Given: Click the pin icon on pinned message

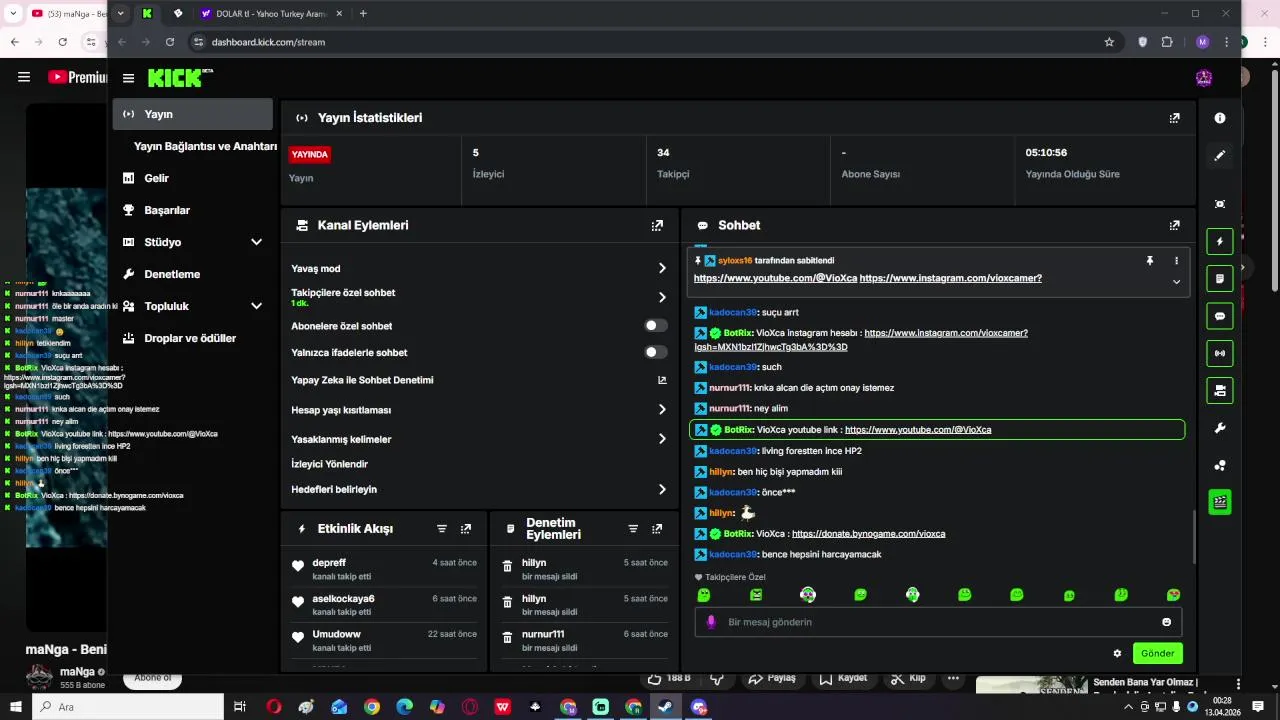Looking at the screenshot, I should pos(1150,260).
